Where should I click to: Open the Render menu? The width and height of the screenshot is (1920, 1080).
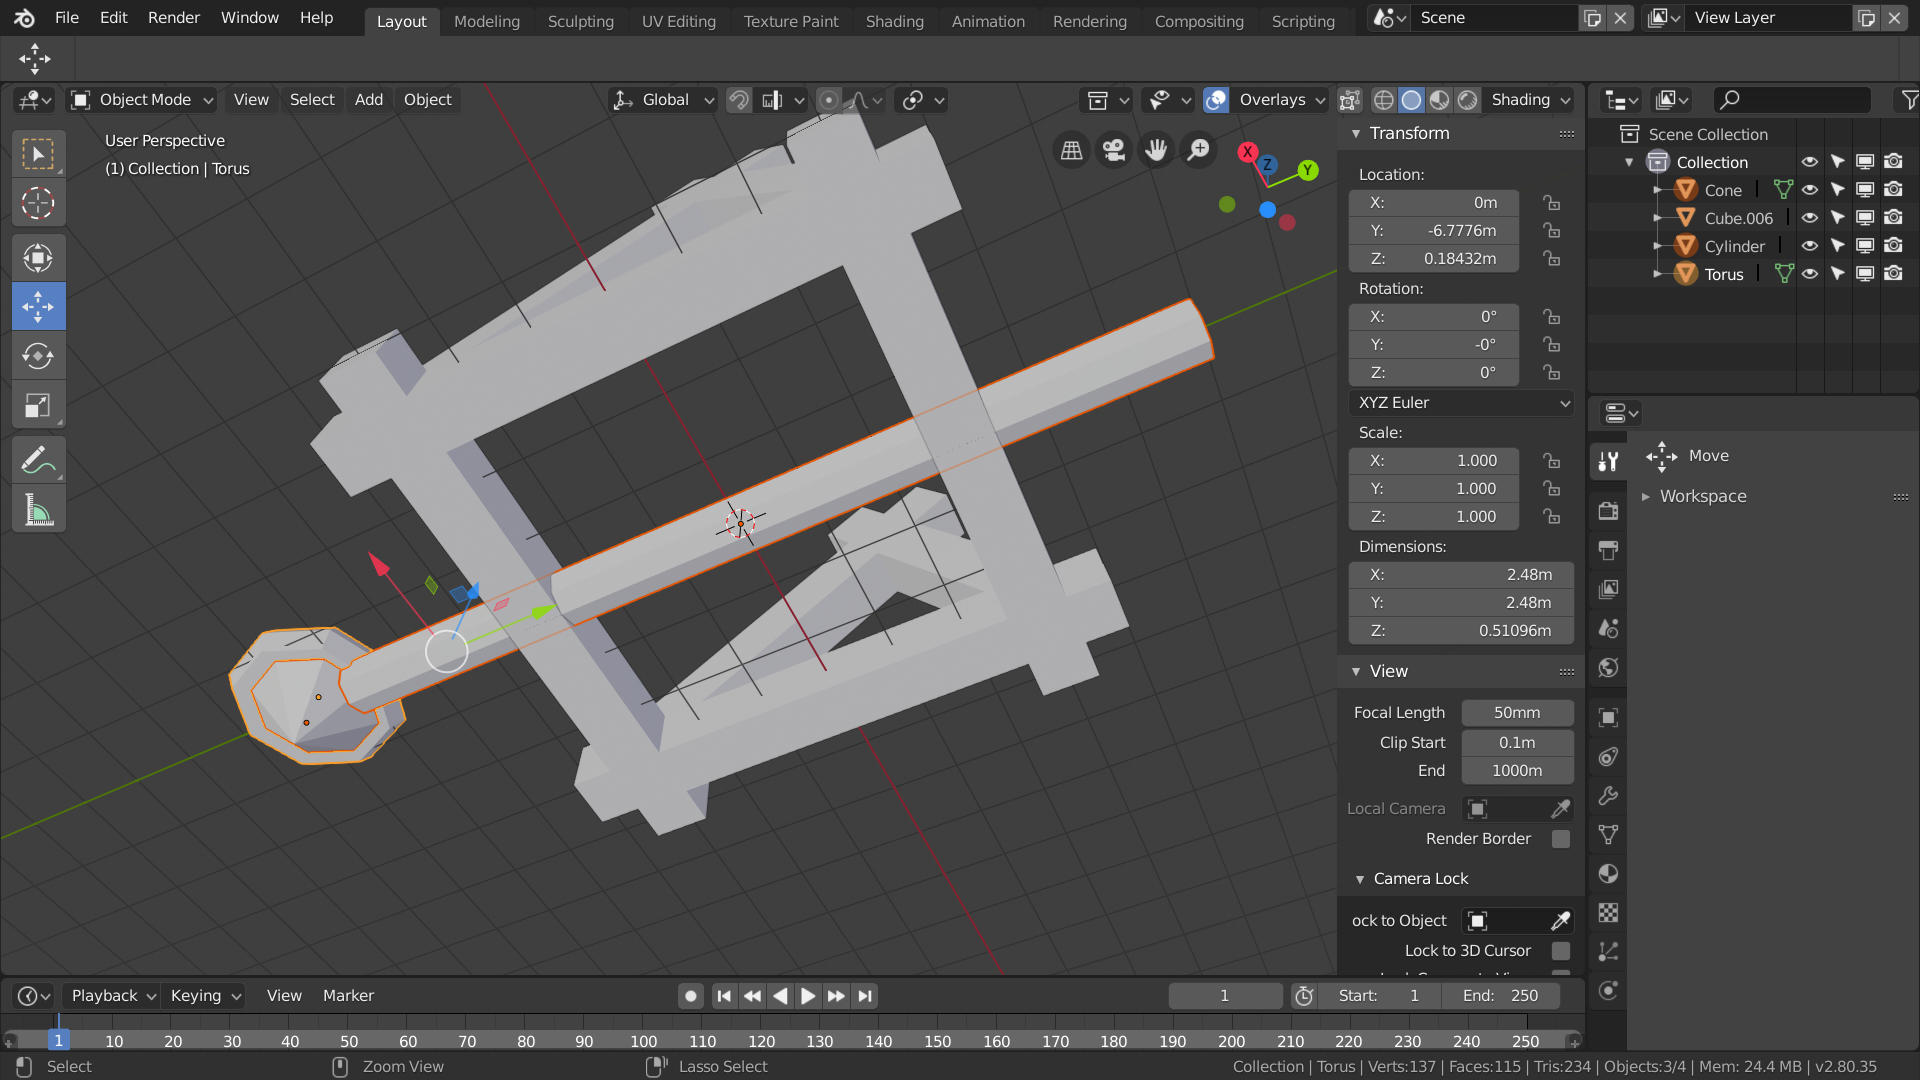click(x=174, y=18)
